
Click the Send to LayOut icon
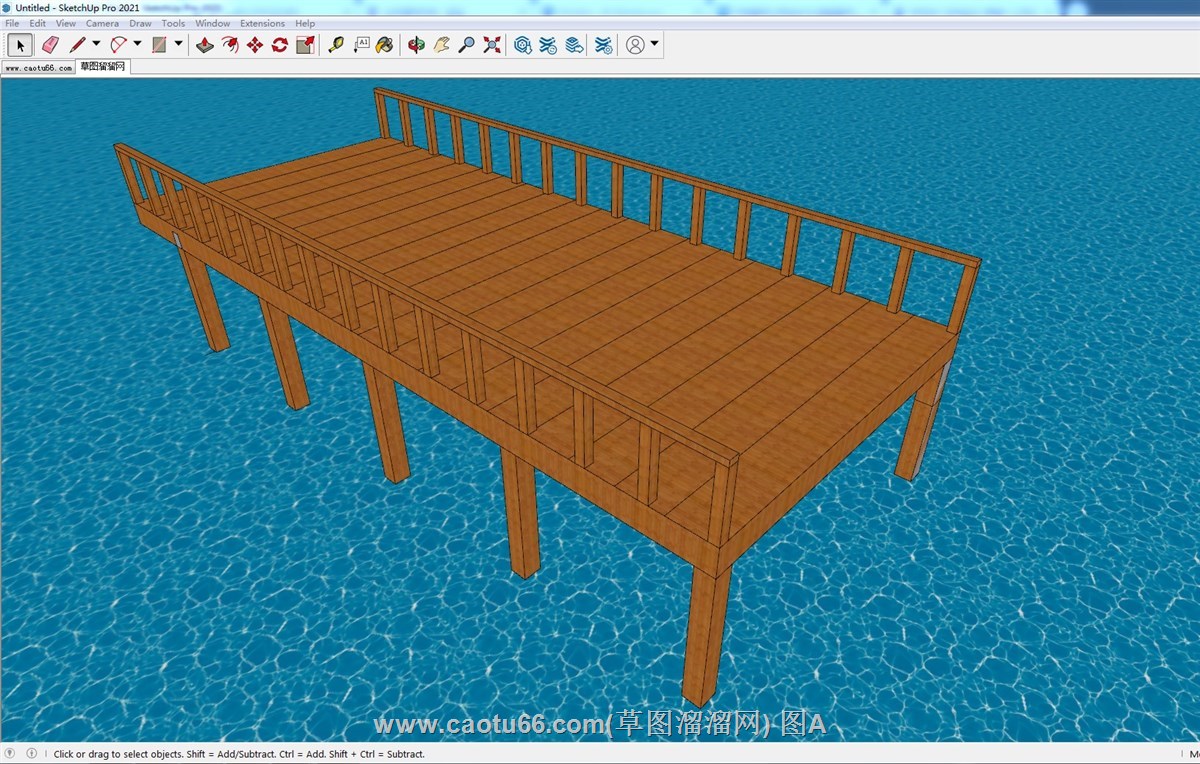(573, 45)
